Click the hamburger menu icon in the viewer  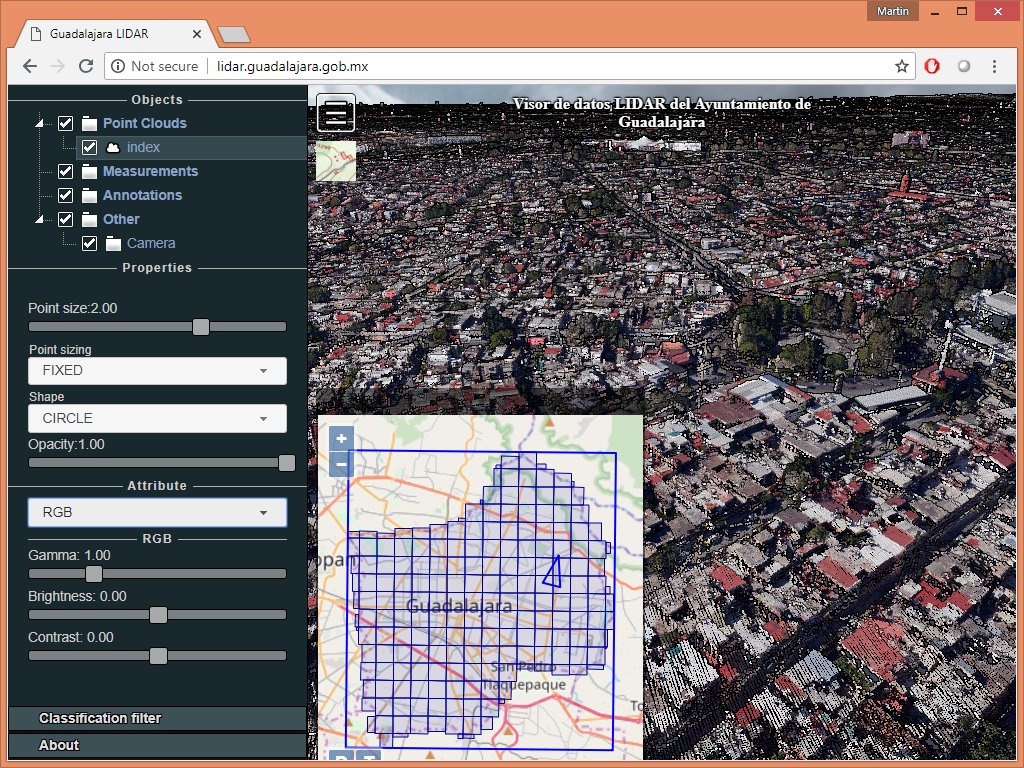pyautogui.click(x=336, y=113)
